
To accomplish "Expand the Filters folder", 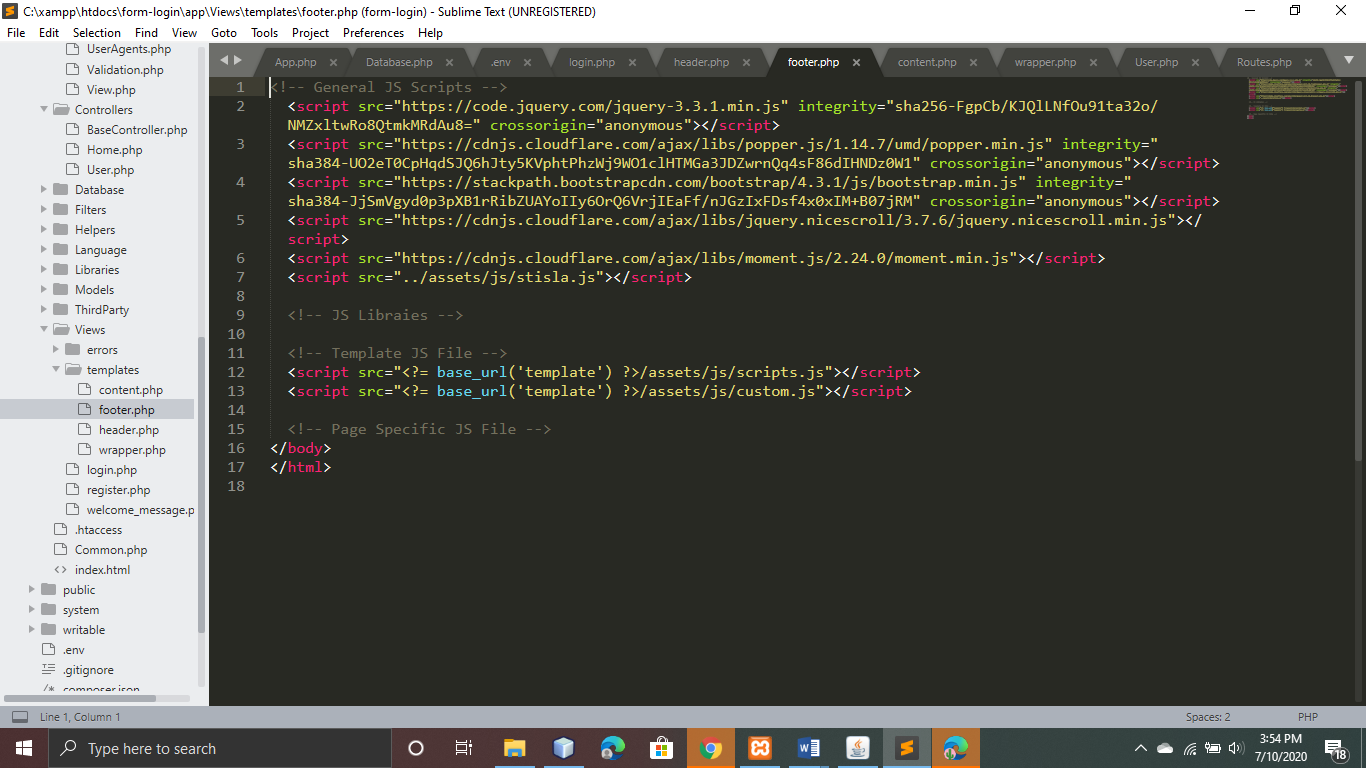I will [x=44, y=209].
